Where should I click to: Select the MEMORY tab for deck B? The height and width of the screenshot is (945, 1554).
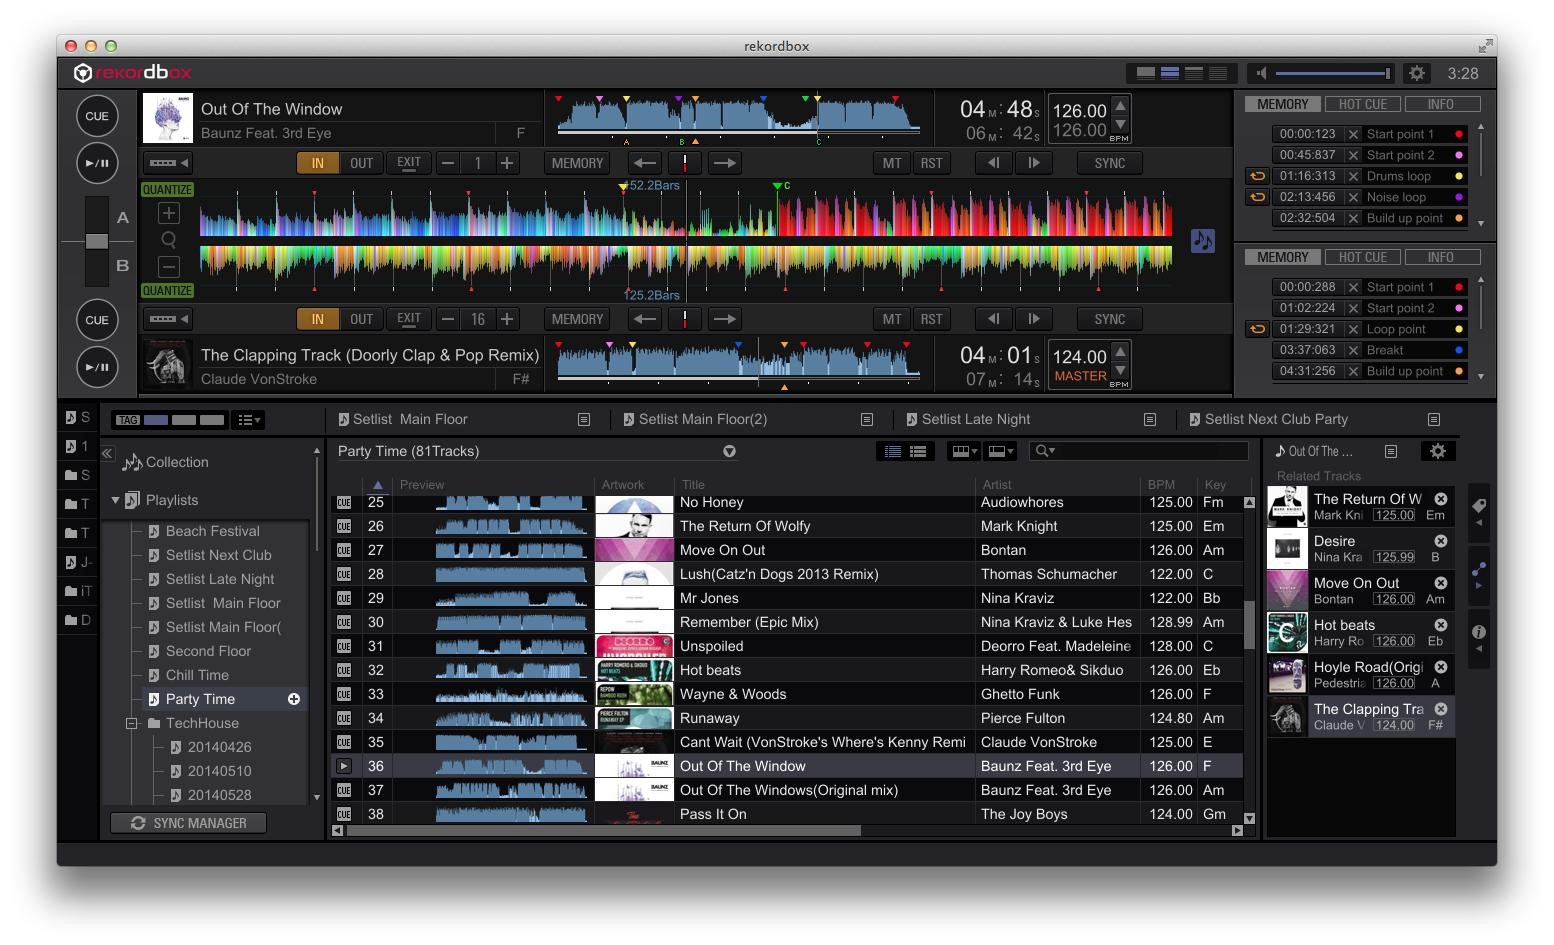[1283, 257]
